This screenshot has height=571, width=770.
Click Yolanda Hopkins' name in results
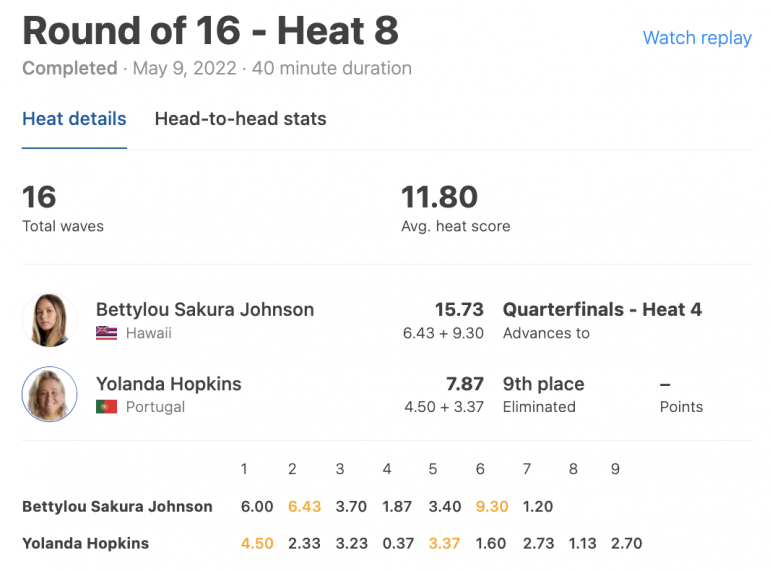click(x=168, y=383)
